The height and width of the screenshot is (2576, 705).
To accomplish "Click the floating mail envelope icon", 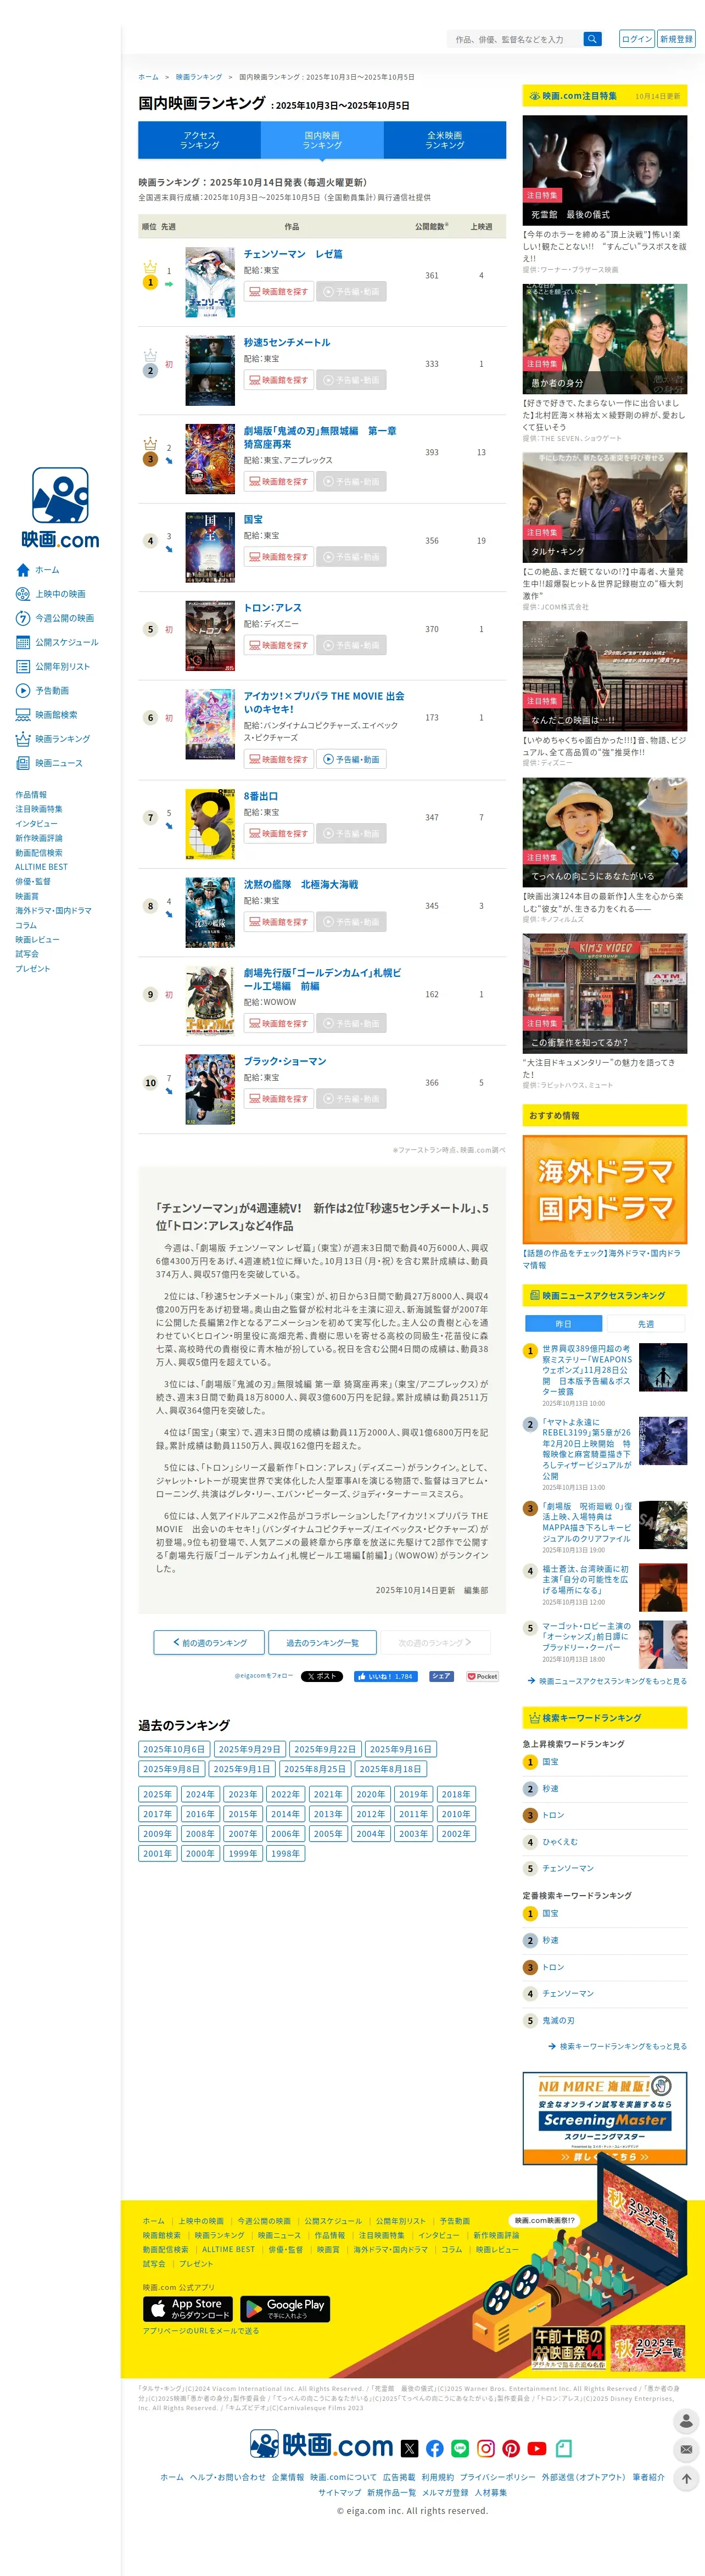I will point(686,2449).
